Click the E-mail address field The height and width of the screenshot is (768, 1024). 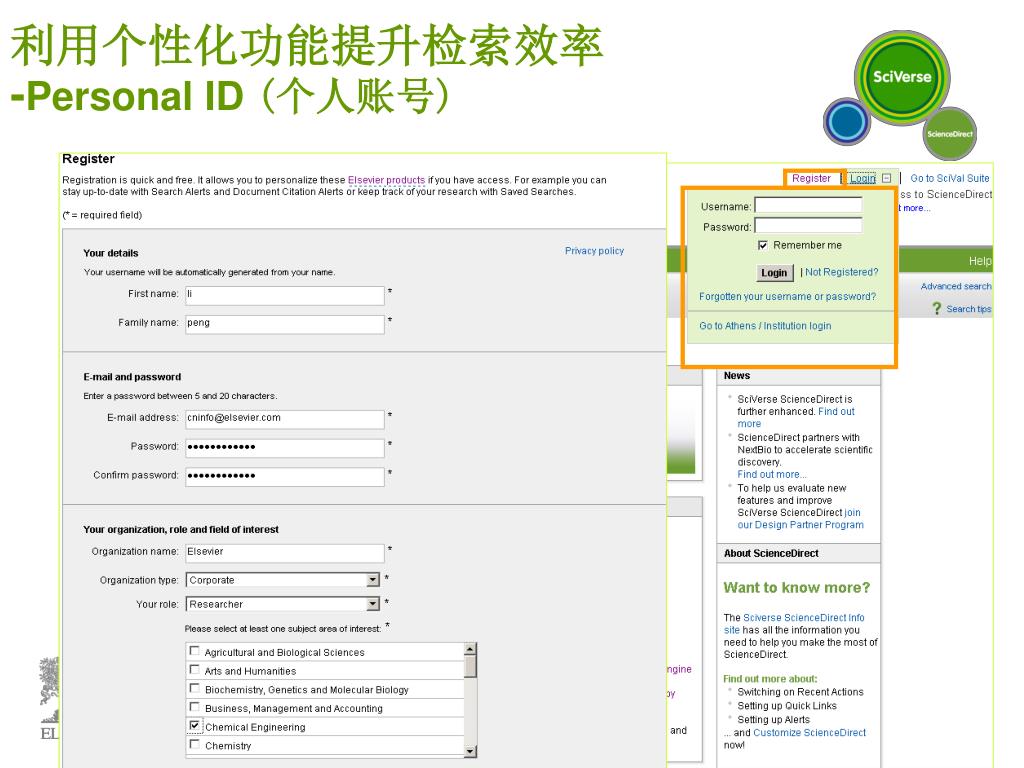(285, 419)
